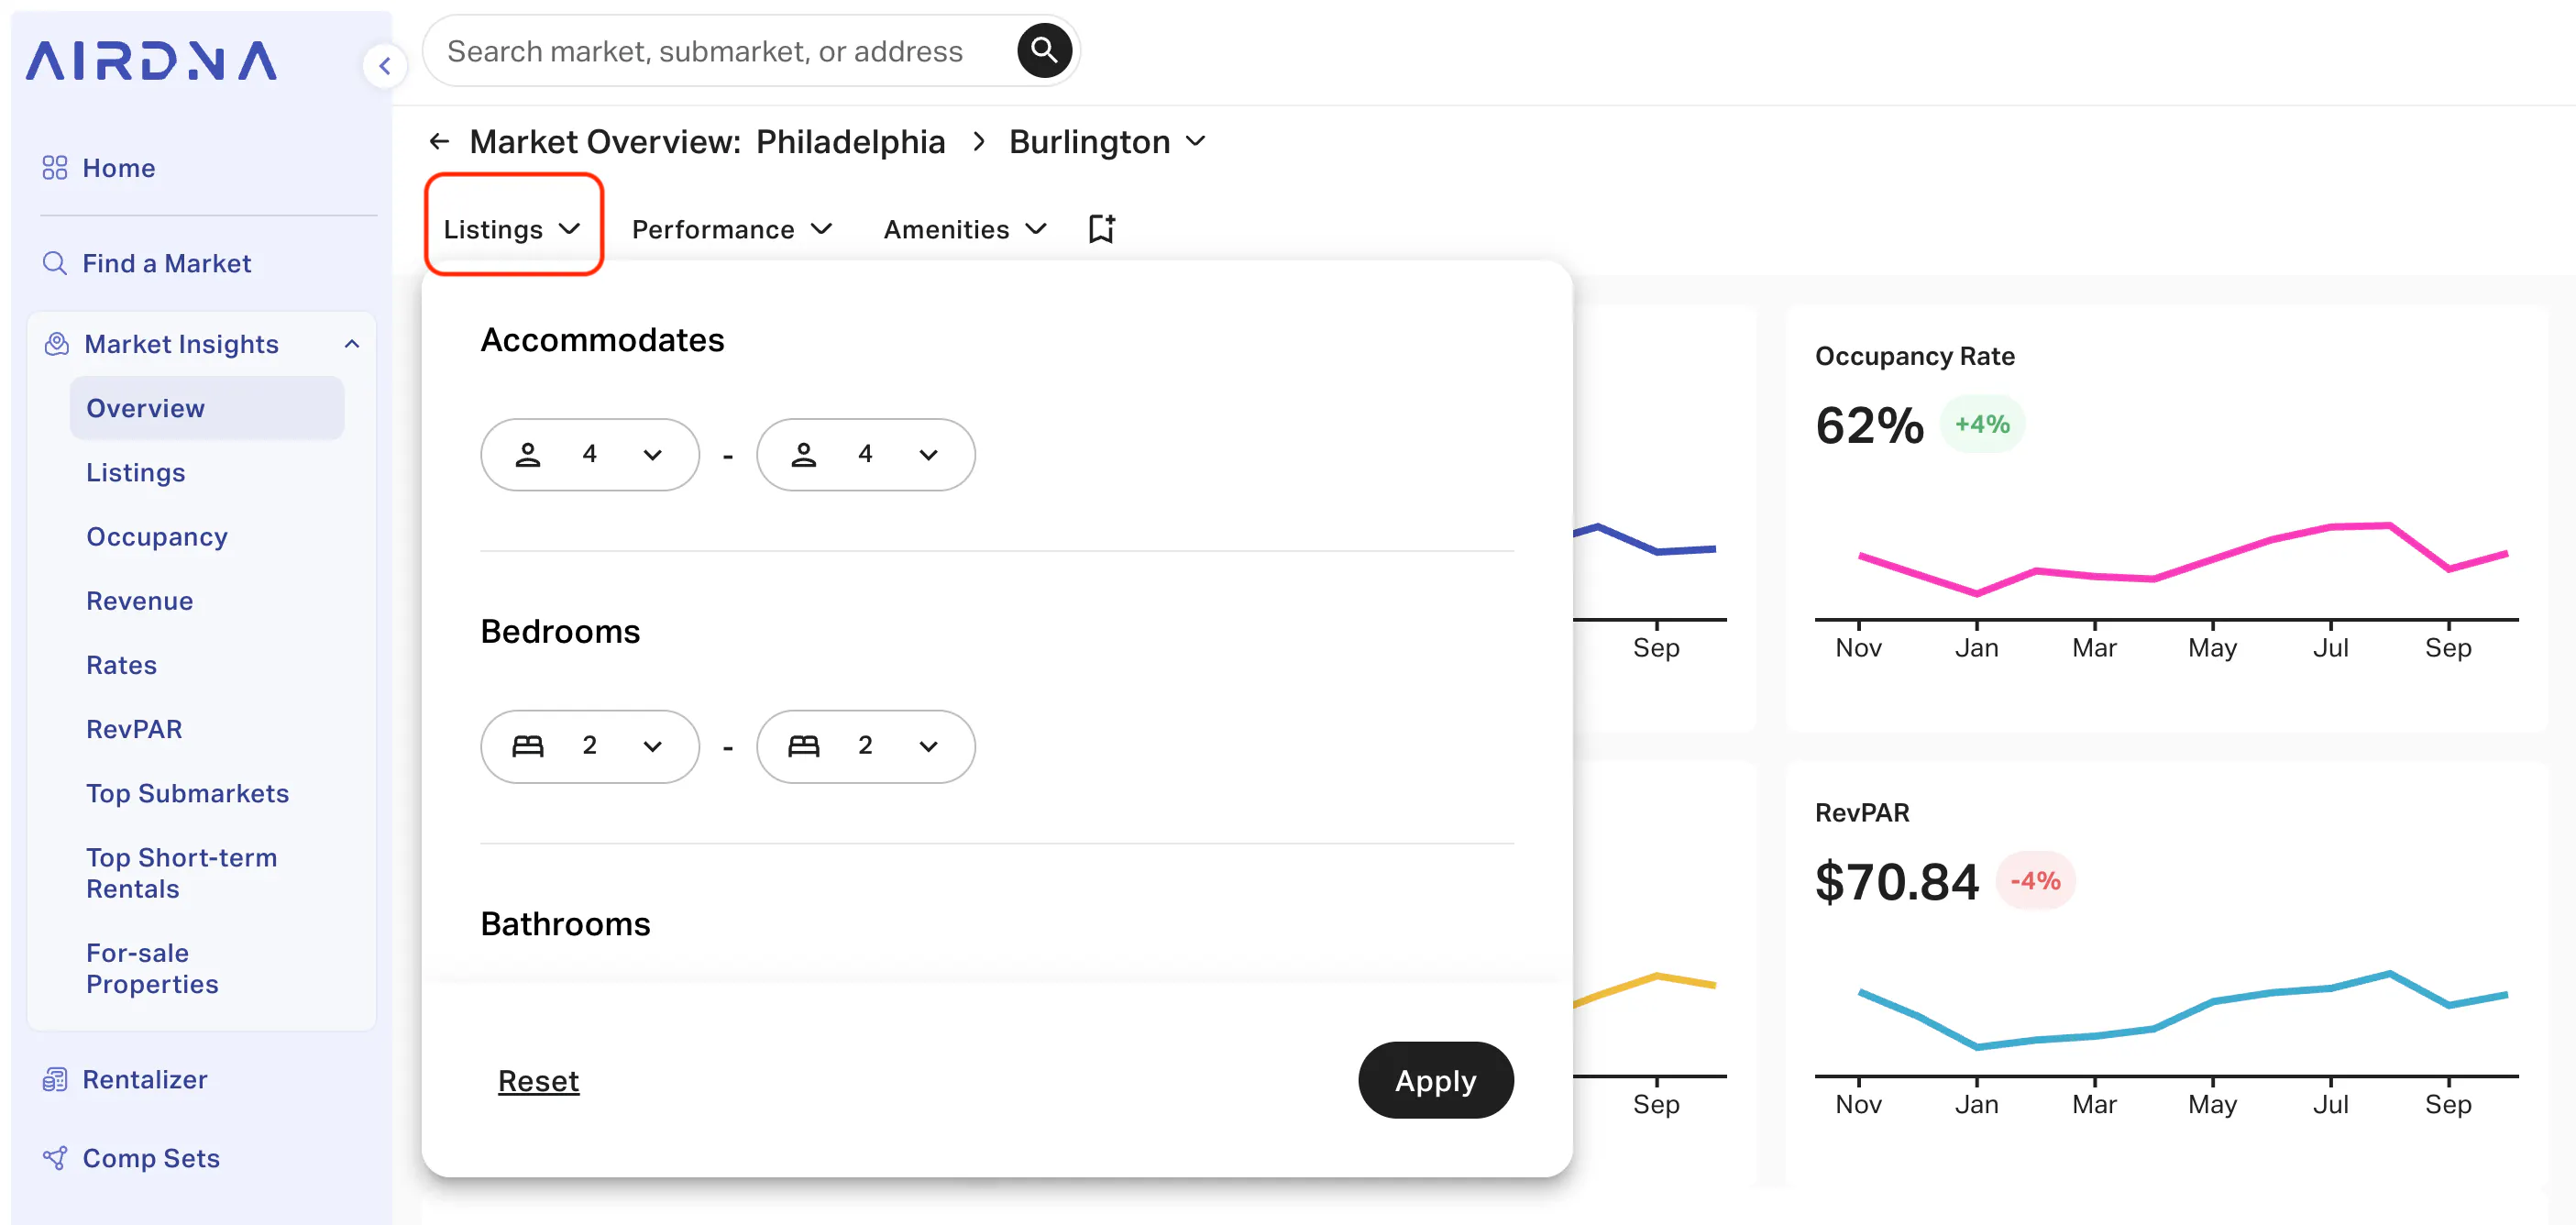Click the Apply button
The image size is (2576, 1225).
click(1436, 1081)
